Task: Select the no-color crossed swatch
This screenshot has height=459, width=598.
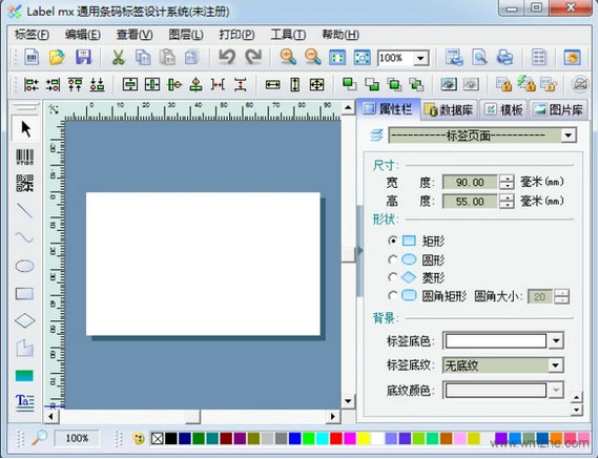Action: coord(157,438)
